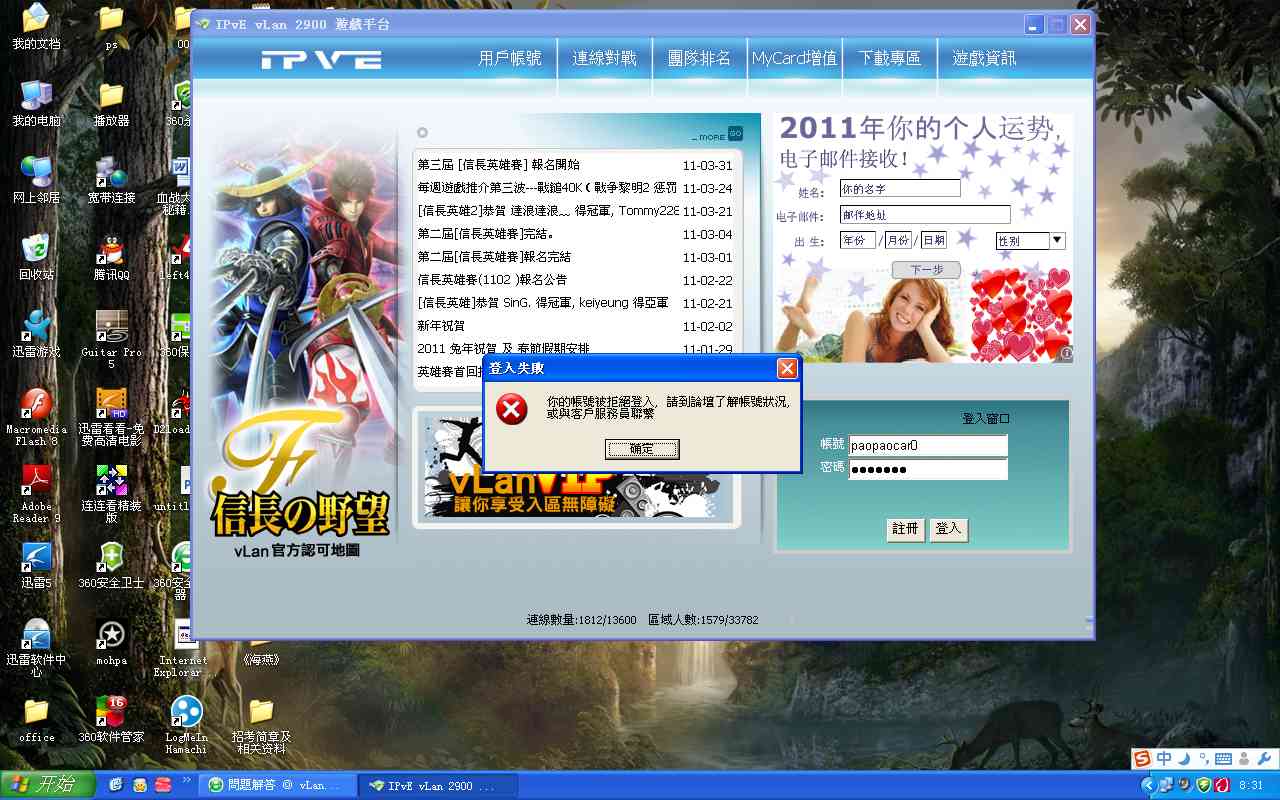1280x800 pixels.
Task: Open the 招考简章及相关资料 folder
Action: point(261,725)
